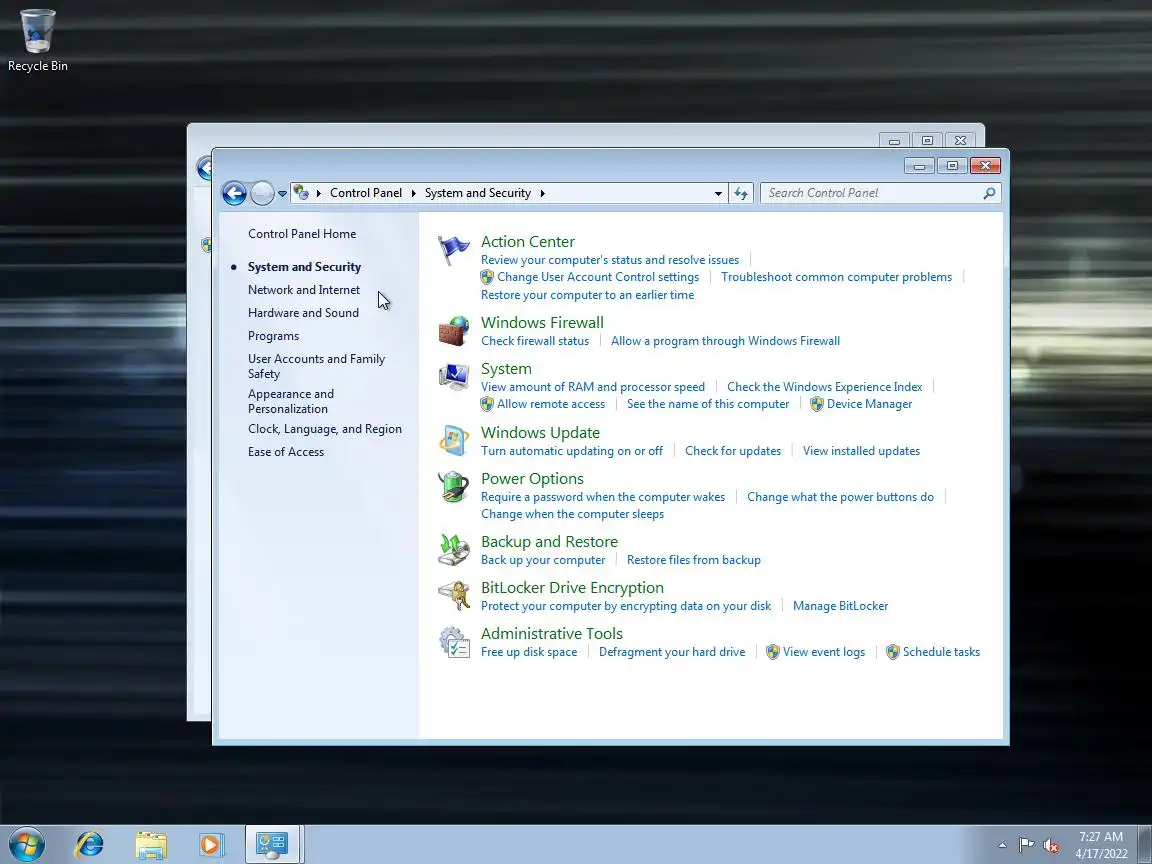1152x864 pixels.
Task: Select Network and Internet in the sidebar
Action: click(x=303, y=289)
